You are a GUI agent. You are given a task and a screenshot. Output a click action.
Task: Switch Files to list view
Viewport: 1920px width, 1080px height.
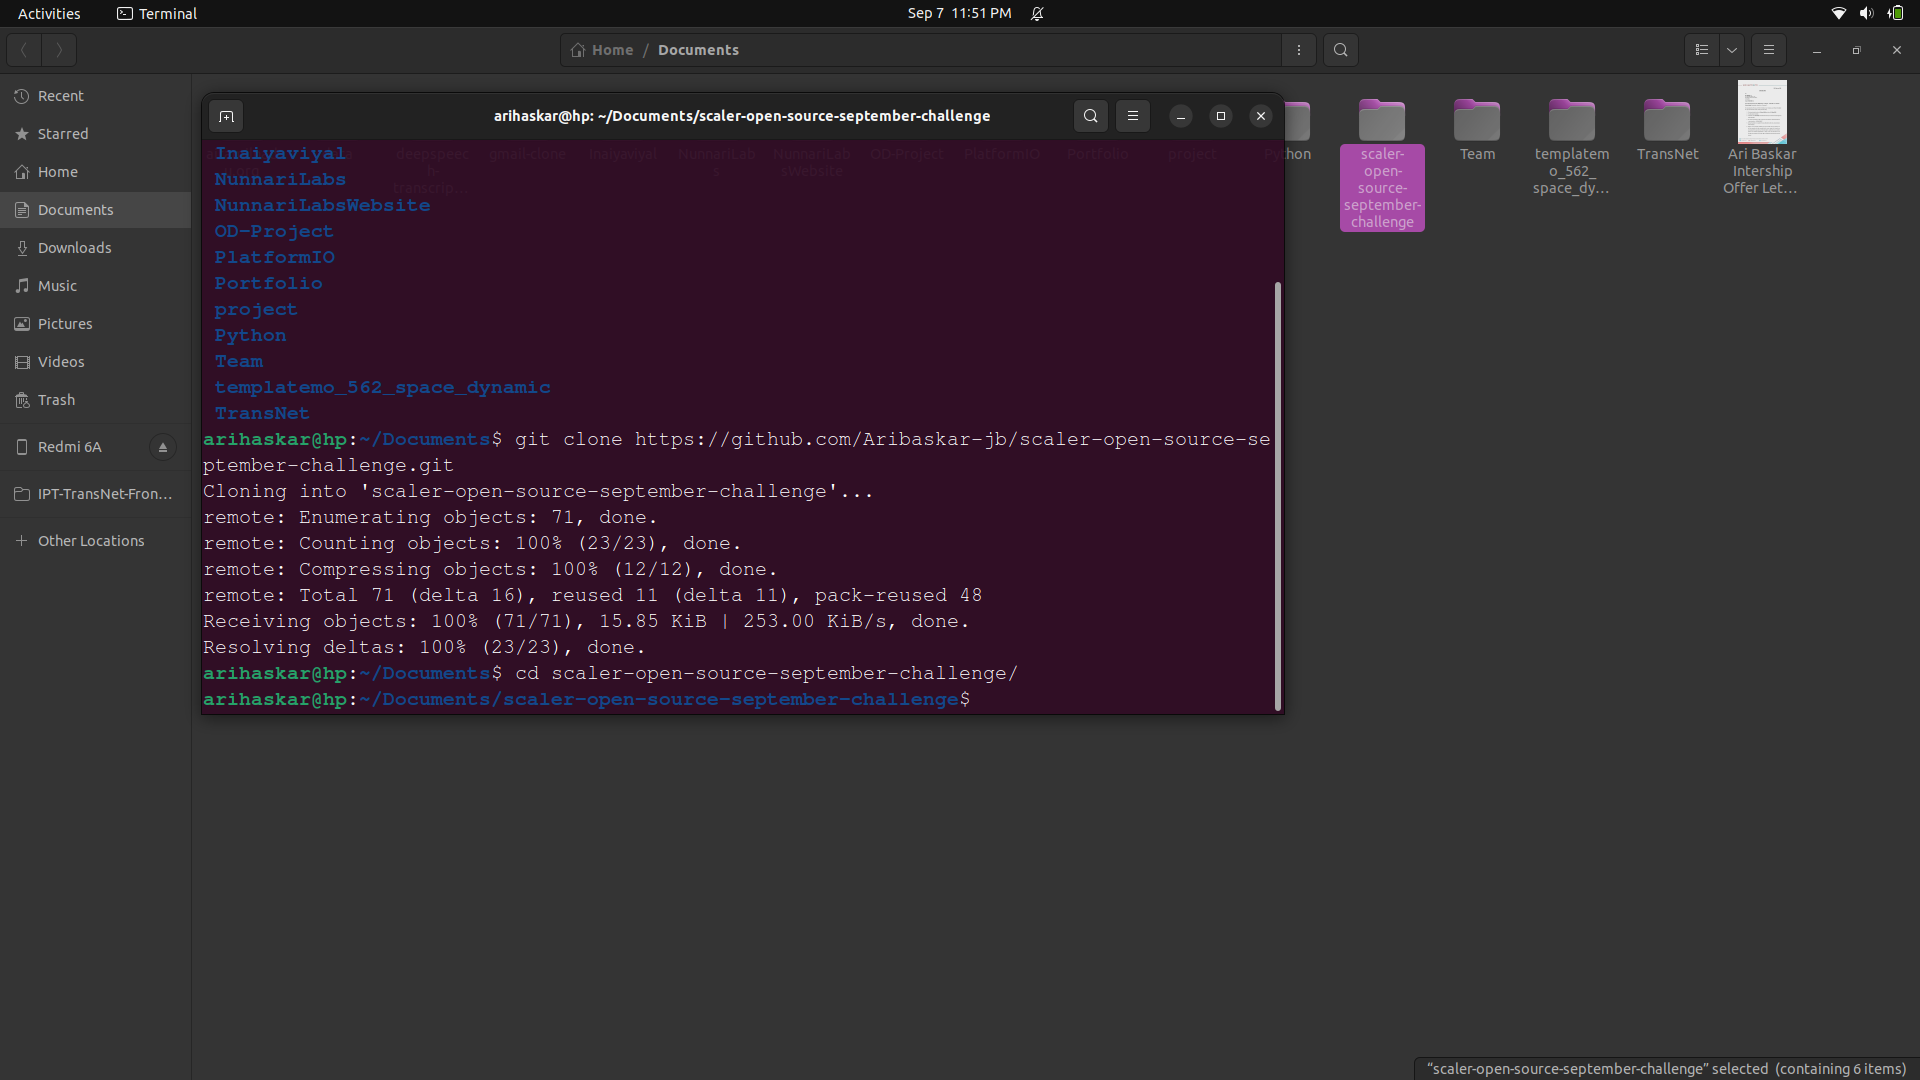[1700, 50]
